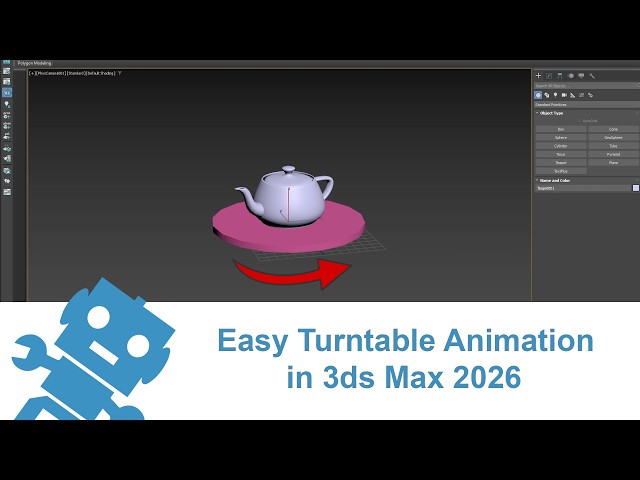Click the light bulb left toolbar icon
Screen dimensions: 640x480
click(7, 104)
